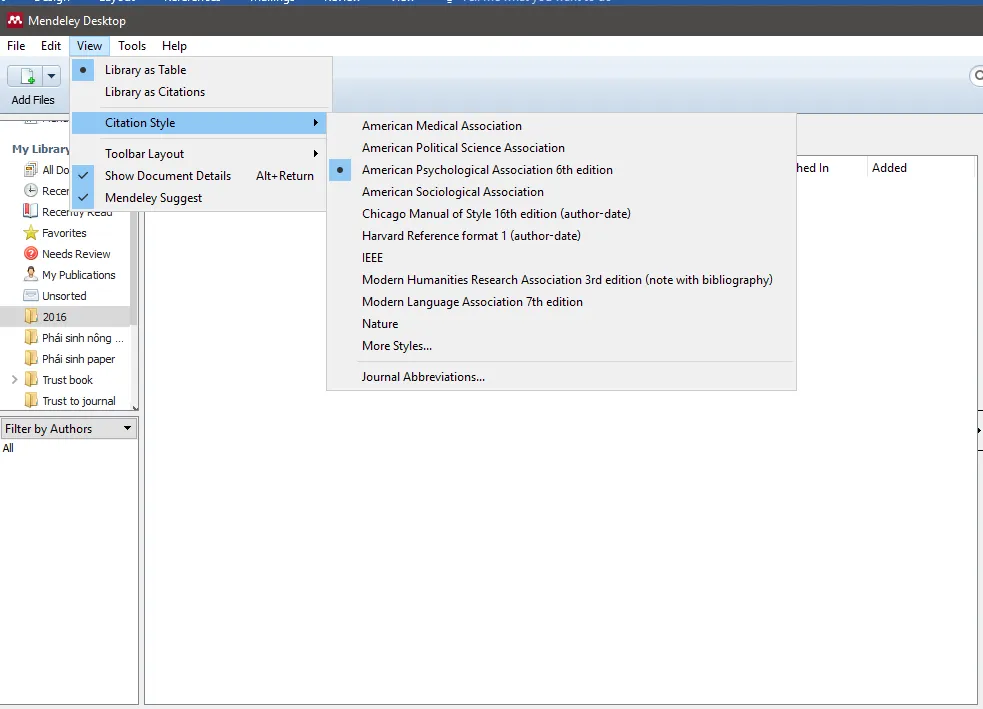Image resolution: width=983 pixels, height=709 pixels.
Task: Open the Recently Read book icon
Action: click(x=31, y=212)
